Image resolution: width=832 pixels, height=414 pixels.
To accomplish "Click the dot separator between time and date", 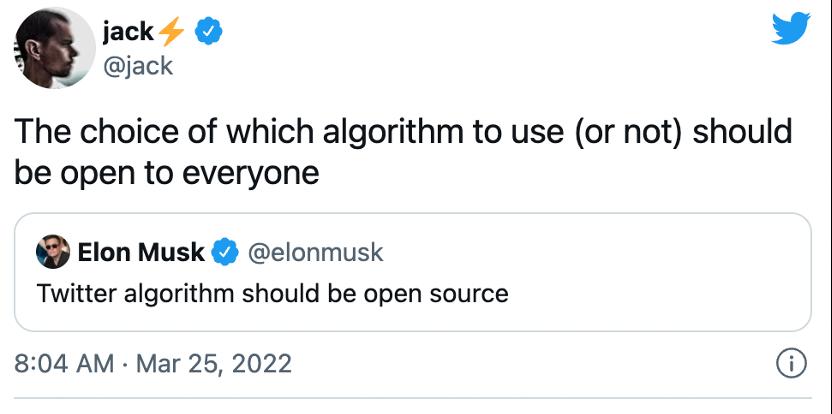I will pyautogui.click(x=125, y=365).
